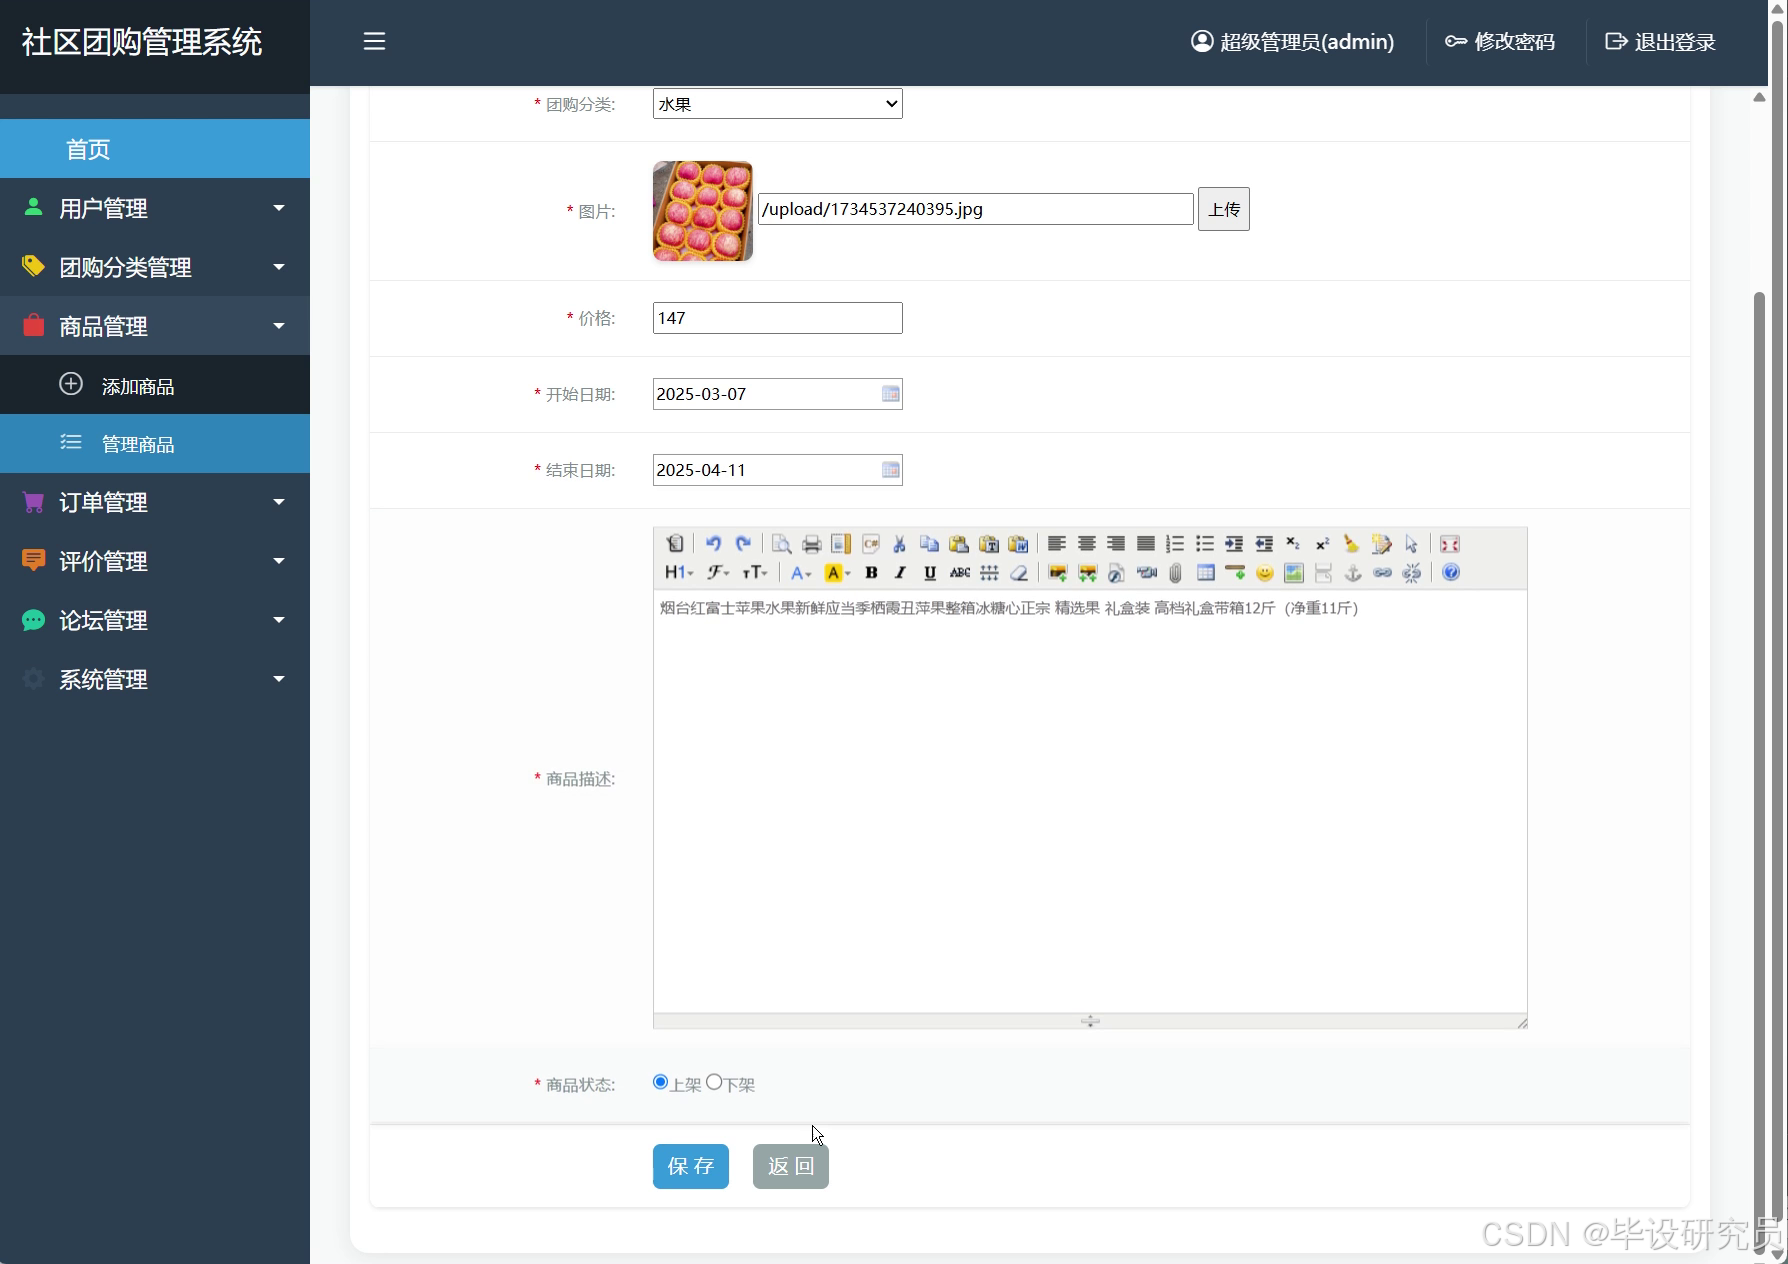
Task: Expand the 用户管理 sidebar section
Action: coord(155,208)
